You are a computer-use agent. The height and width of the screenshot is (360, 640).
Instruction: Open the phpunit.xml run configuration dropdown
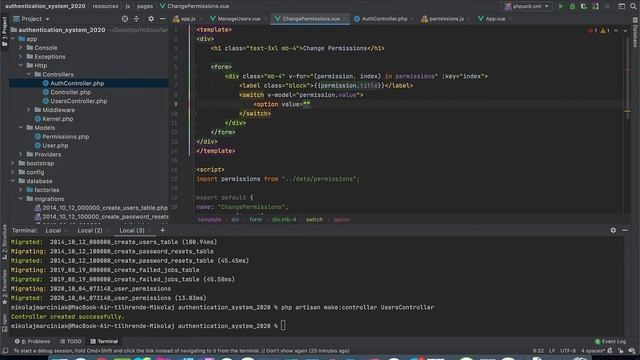coord(527,6)
